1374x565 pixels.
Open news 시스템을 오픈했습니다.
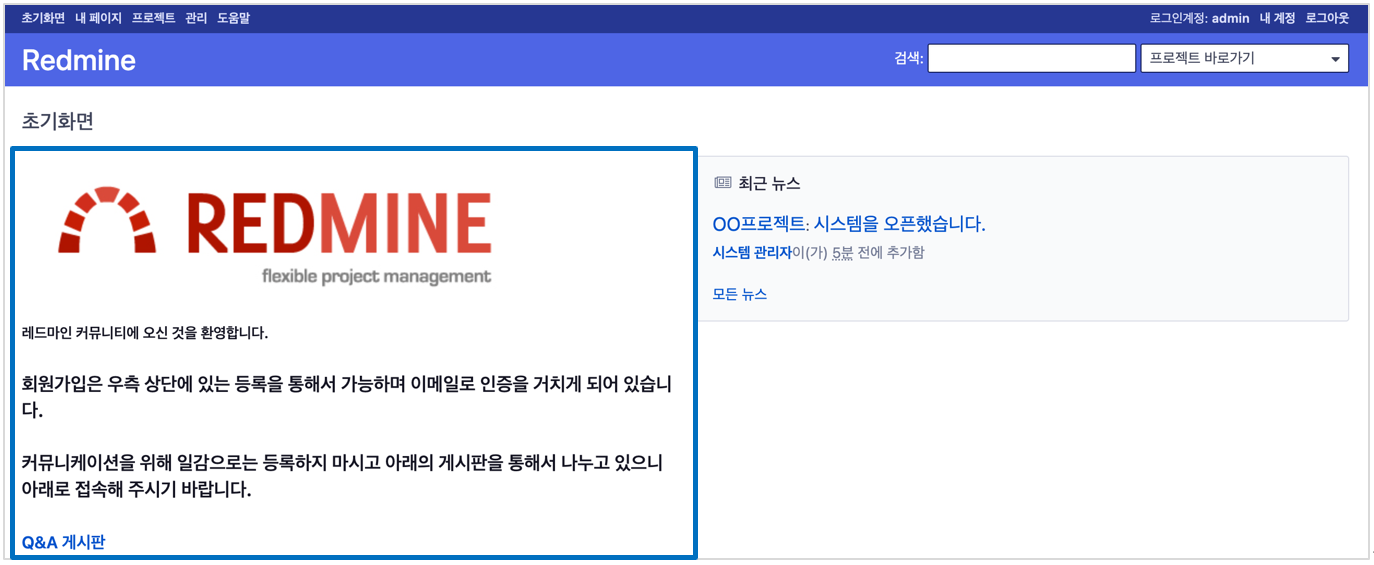click(899, 224)
